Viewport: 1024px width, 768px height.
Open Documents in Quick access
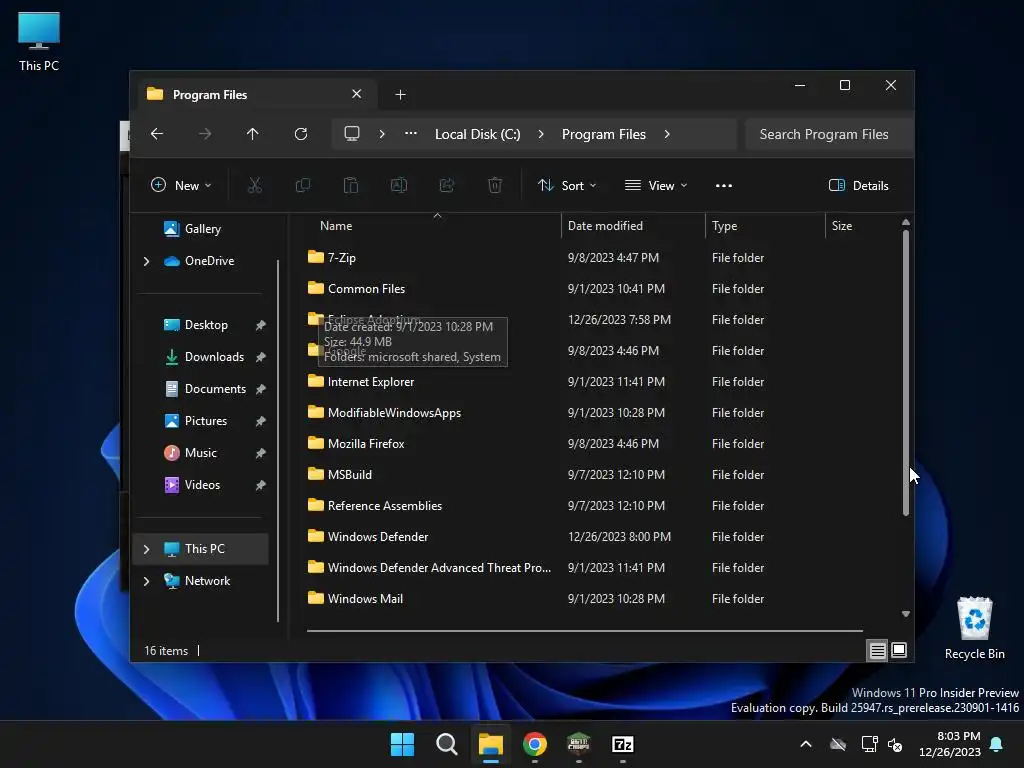(x=215, y=389)
